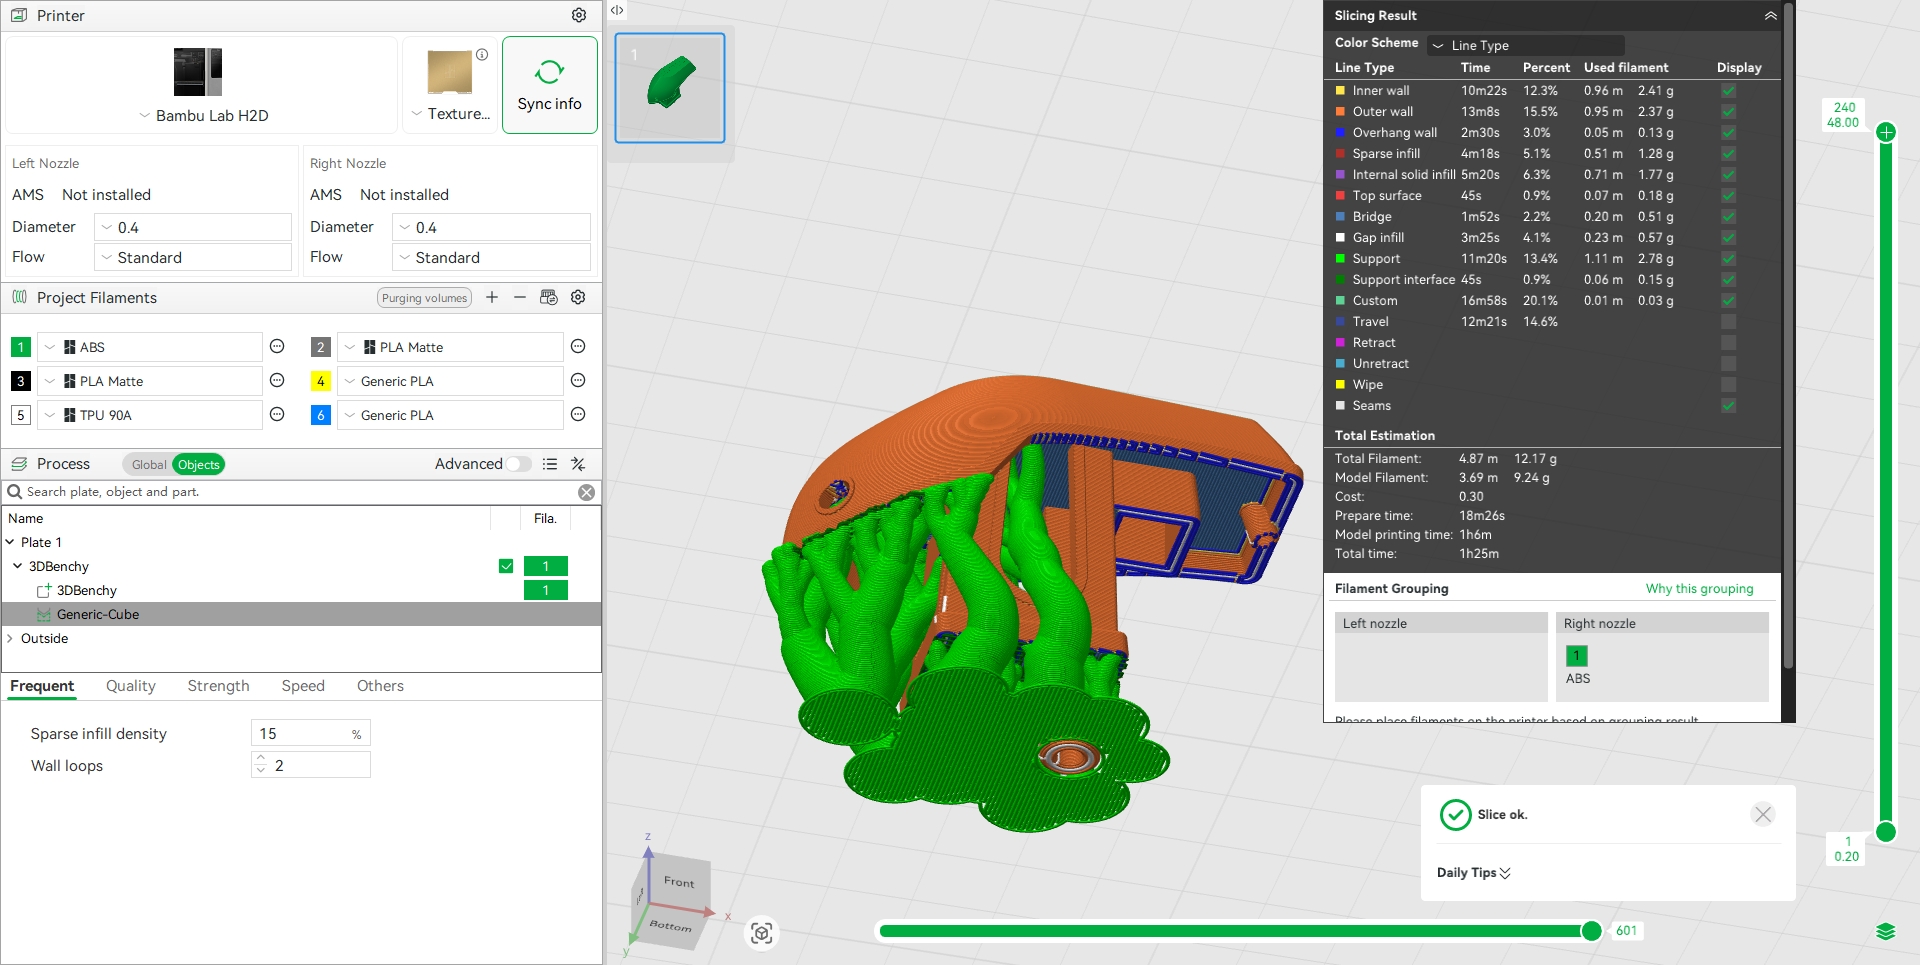Click the Sparse infill density input
Image resolution: width=1920 pixels, height=965 pixels.
(310, 733)
